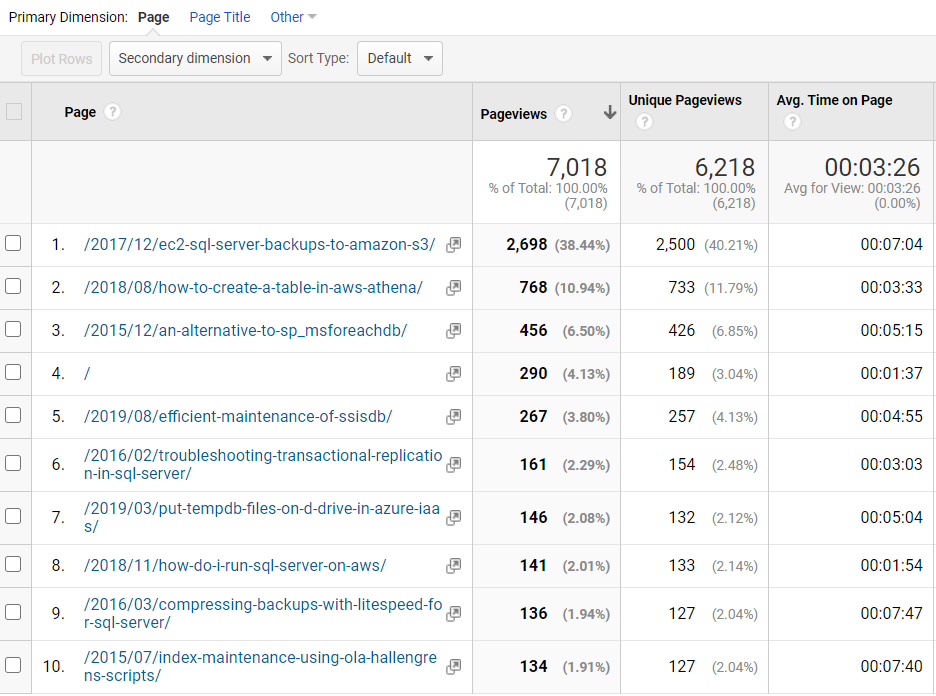Open ec2-sql-server-backups page via its external-link icon
Screen dimensions: 936x696
coord(453,245)
